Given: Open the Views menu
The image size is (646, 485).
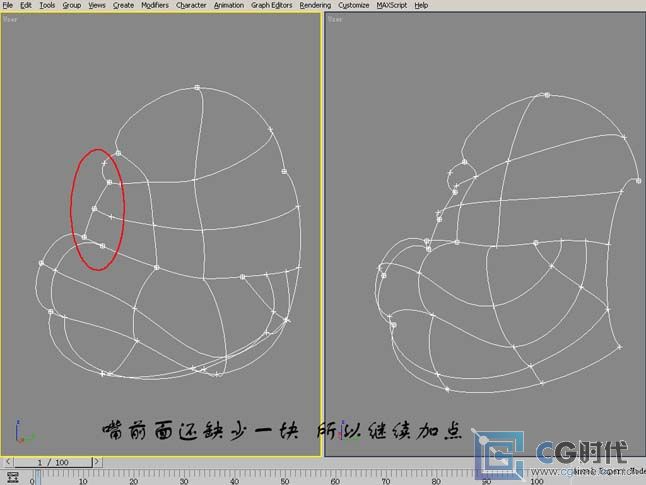Looking at the screenshot, I should [97, 5].
